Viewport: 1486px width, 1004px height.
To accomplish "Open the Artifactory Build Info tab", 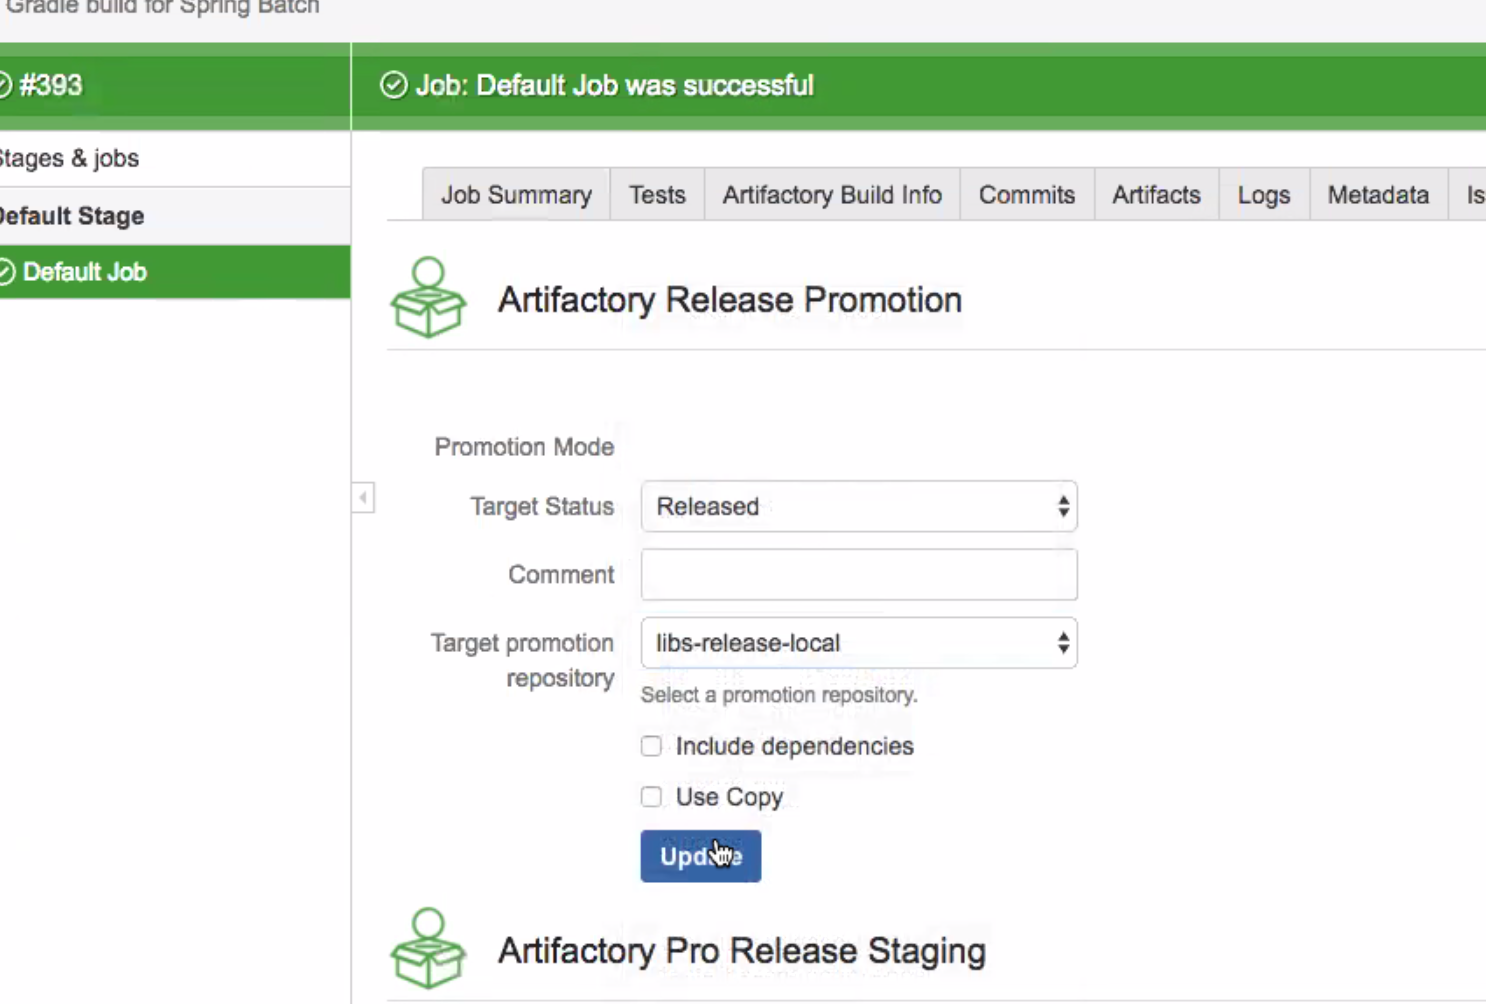I will click(x=832, y=195).
